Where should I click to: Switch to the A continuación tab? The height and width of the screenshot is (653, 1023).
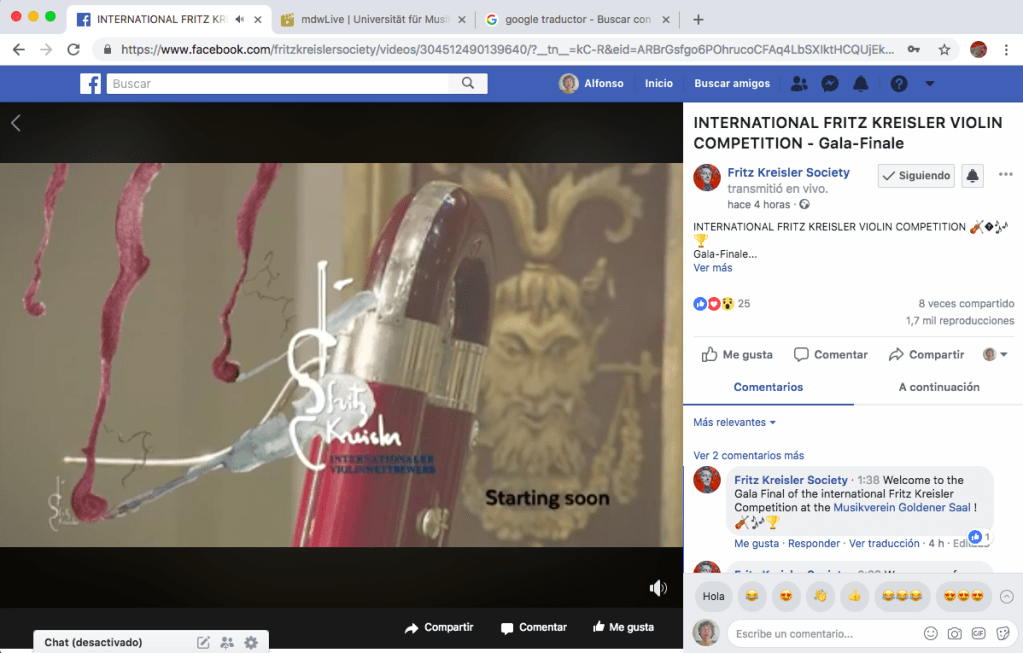[x=938, y=387]
